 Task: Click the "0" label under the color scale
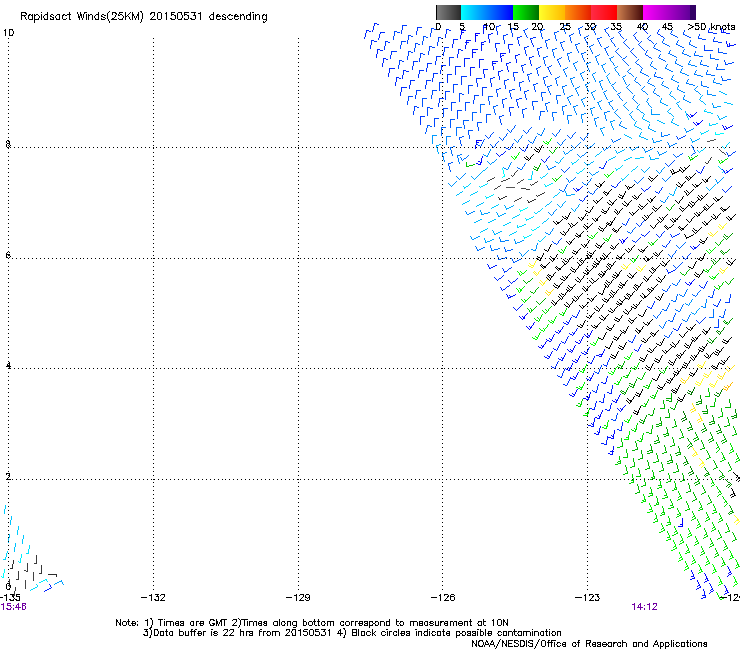coord(438,27)
